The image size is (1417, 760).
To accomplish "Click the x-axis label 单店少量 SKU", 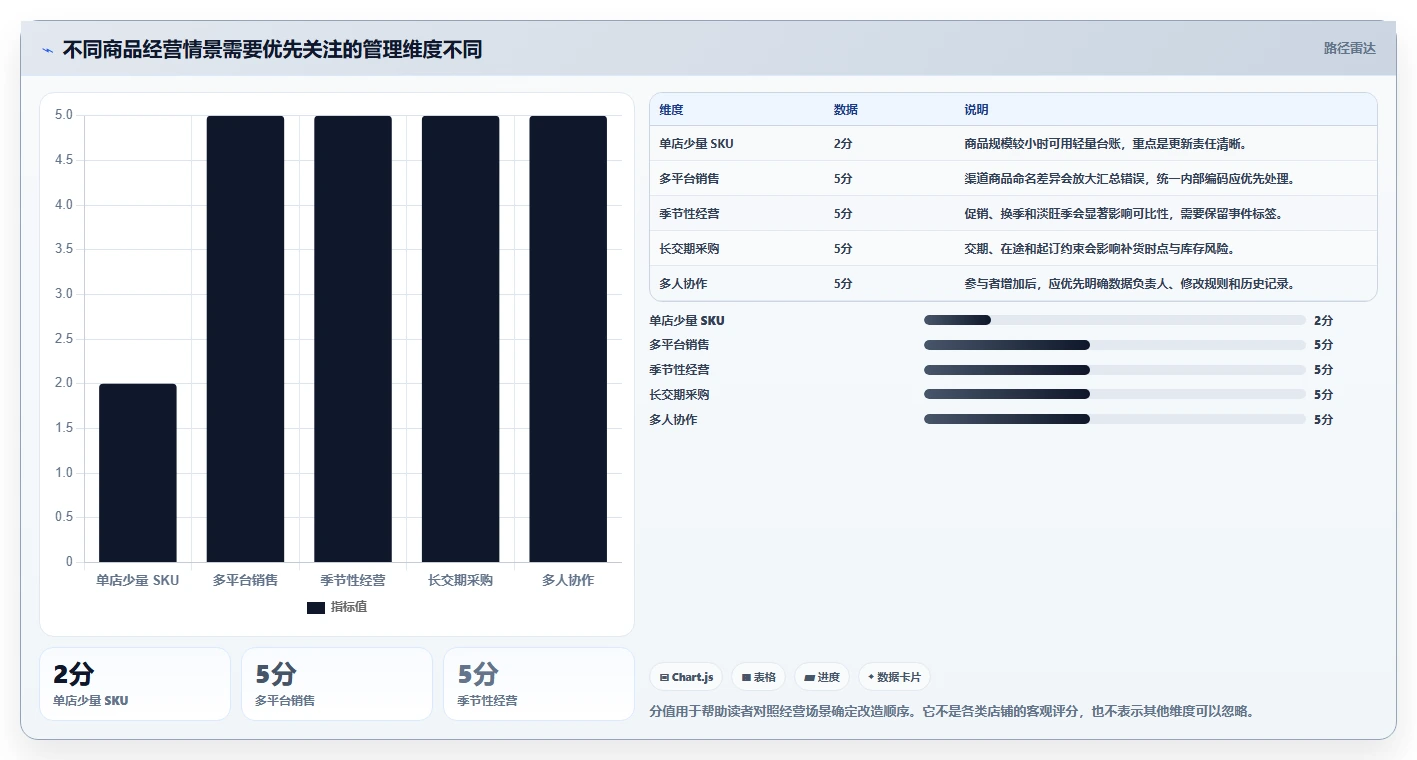I will pos(138,580).
